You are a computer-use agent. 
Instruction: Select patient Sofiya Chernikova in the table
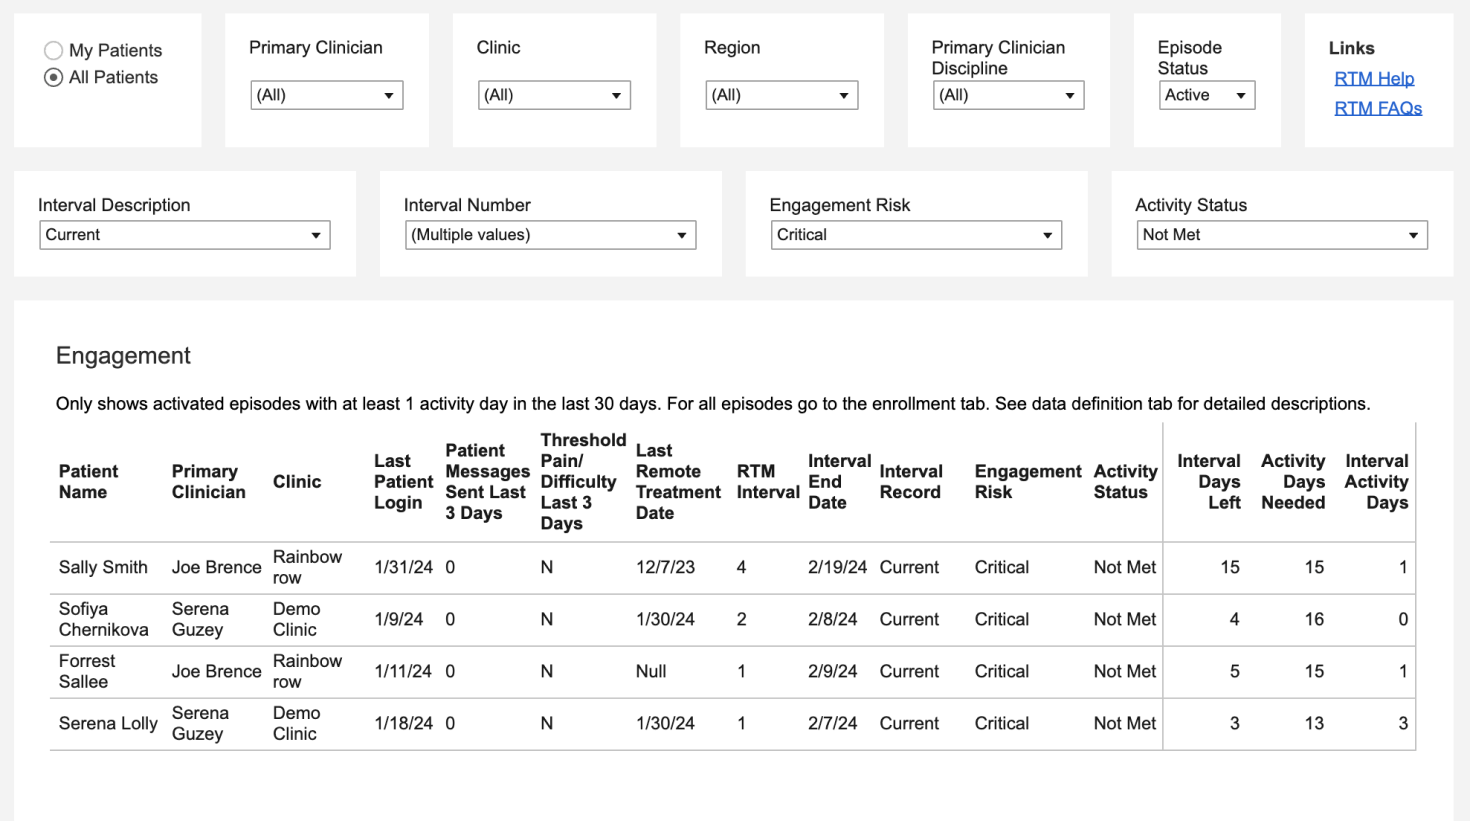pyautogui.click(x=103, y=619)
